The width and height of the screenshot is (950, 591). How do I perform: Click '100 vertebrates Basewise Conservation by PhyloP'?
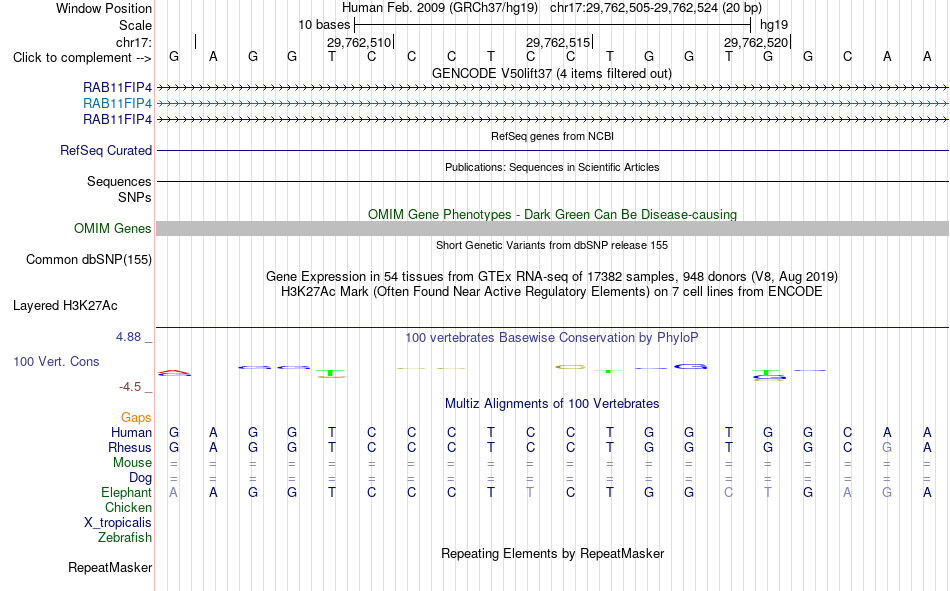coord(552,338)
